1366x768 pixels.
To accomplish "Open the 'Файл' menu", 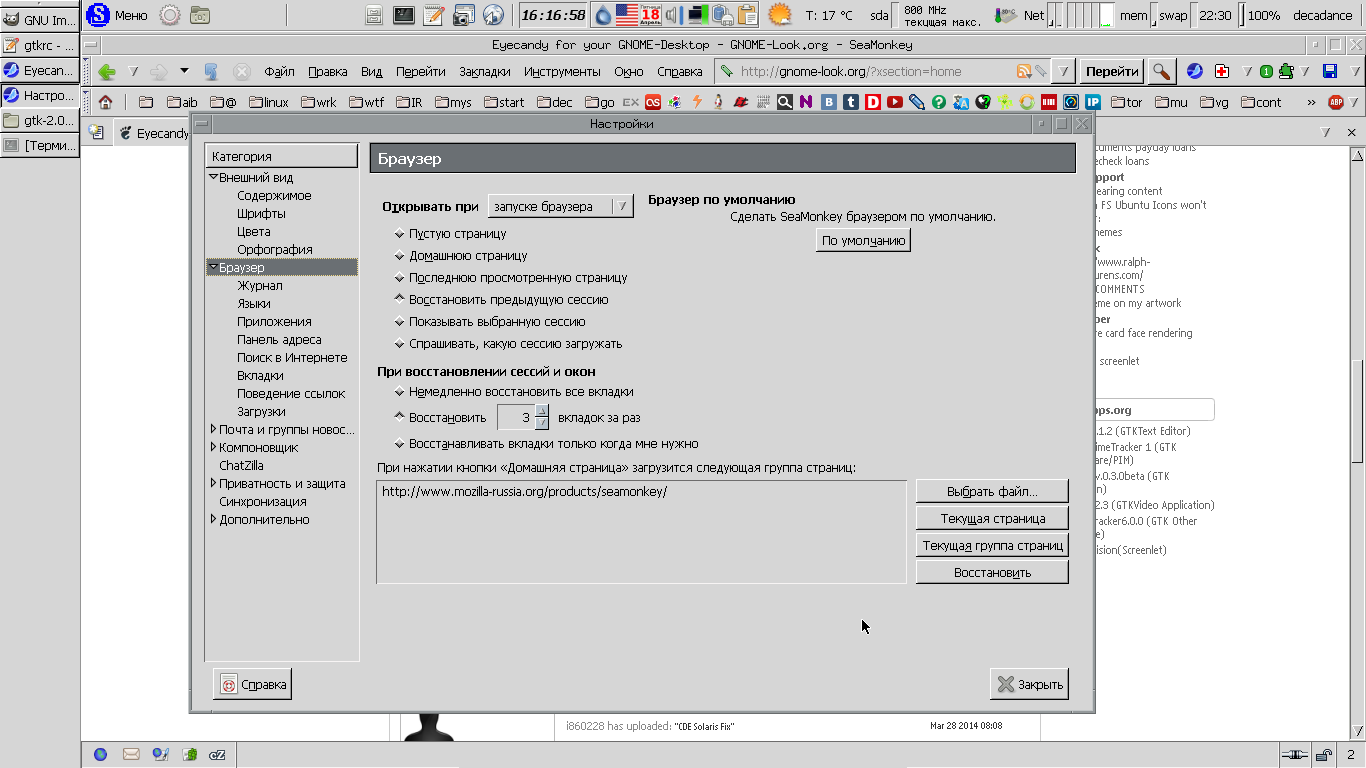I will [x=279, y=71].
